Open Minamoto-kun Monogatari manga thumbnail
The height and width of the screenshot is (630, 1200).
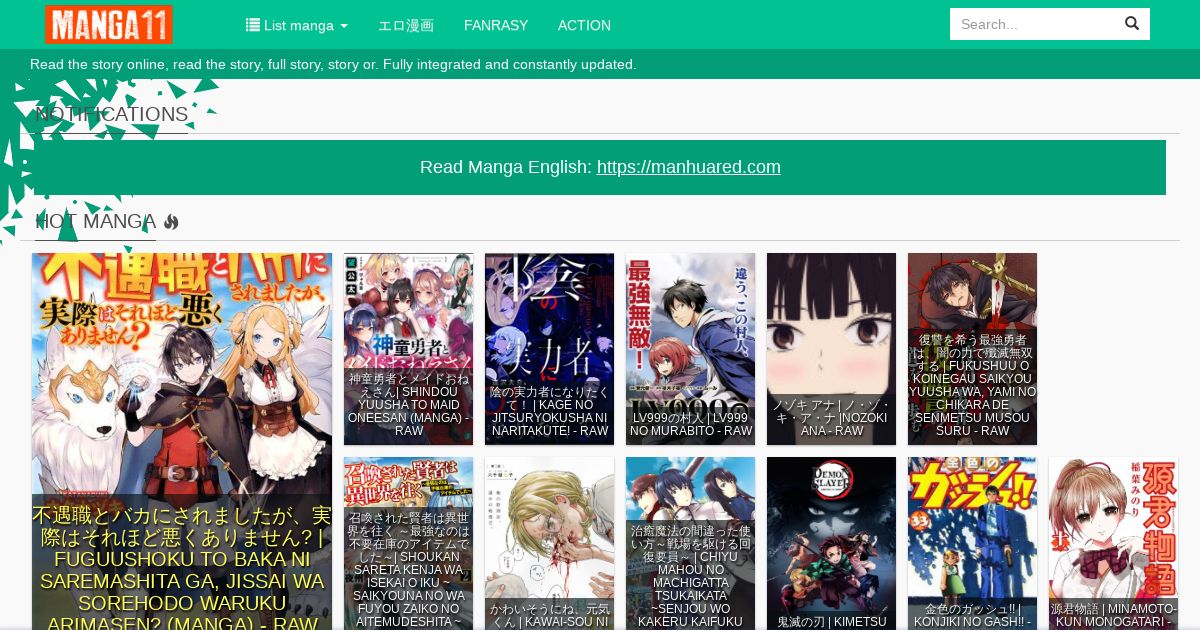click(x=1113, y=543)
